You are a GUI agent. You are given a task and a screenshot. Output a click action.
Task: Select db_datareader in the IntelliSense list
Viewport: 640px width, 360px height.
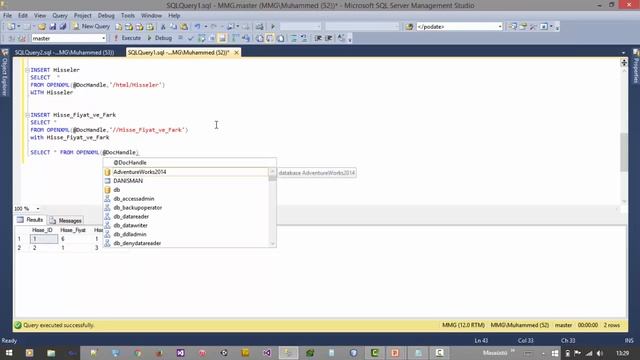186,217
